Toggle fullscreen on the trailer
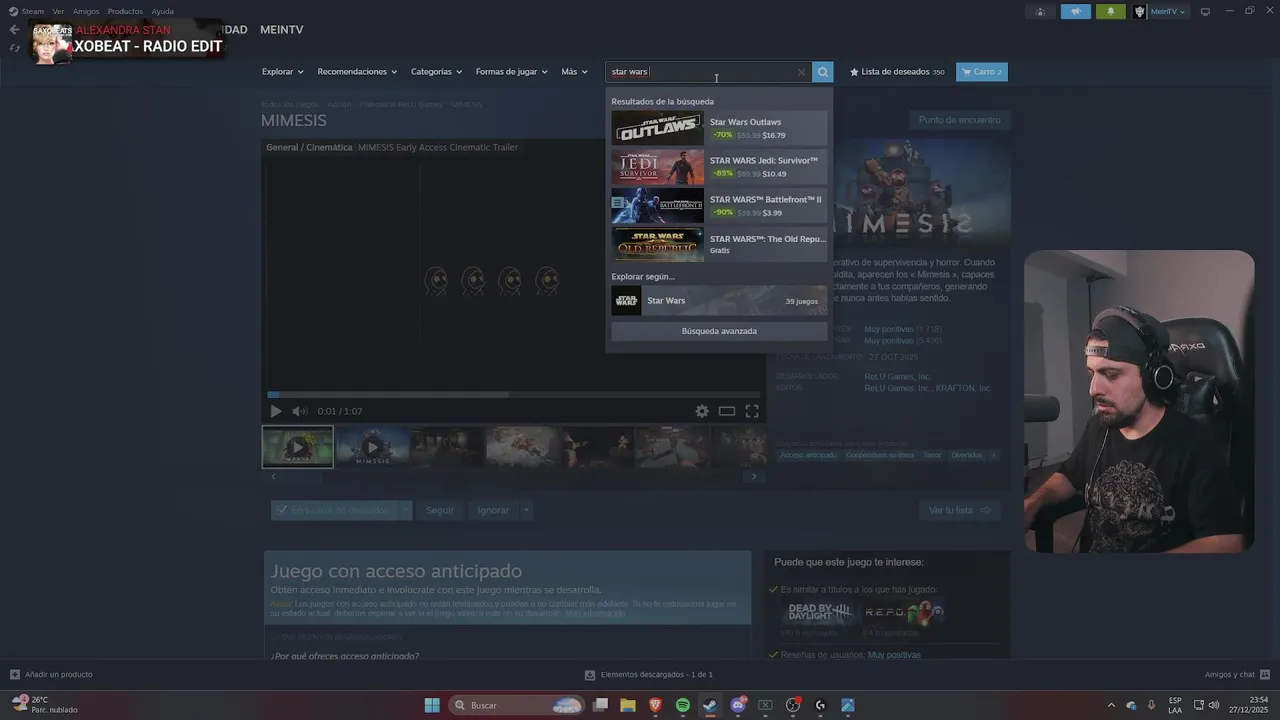Image resolution: width=1280 pixels, height=720 pixels. (752, 411)
